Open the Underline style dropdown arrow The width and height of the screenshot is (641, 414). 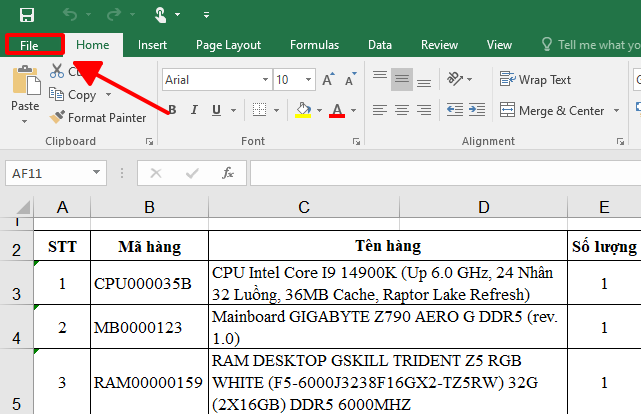pyautogui.click(x=233, y=110)
